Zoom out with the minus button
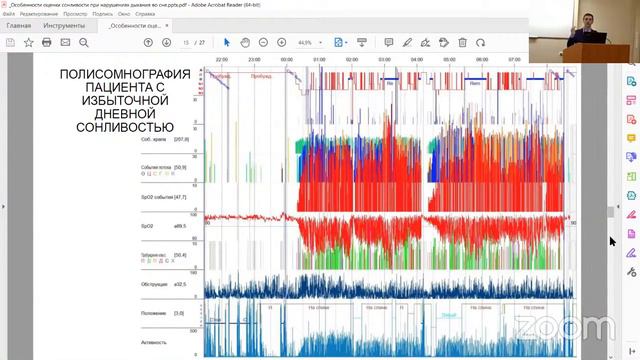The height and width of the screenshot is (360, 640). 263,42
